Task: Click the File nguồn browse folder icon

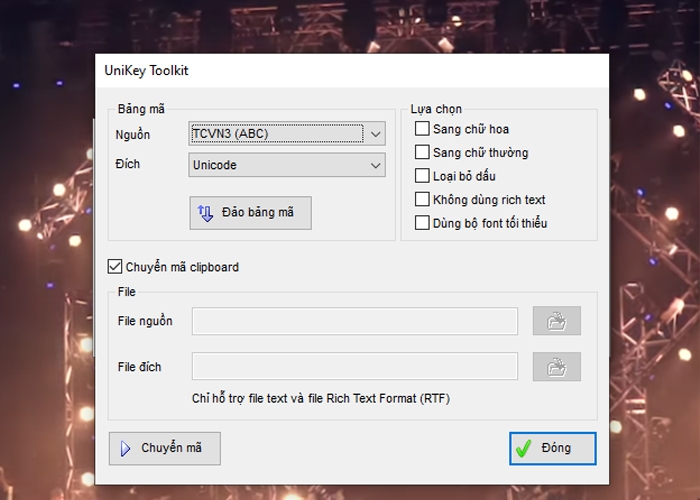Action: point(557,321)
